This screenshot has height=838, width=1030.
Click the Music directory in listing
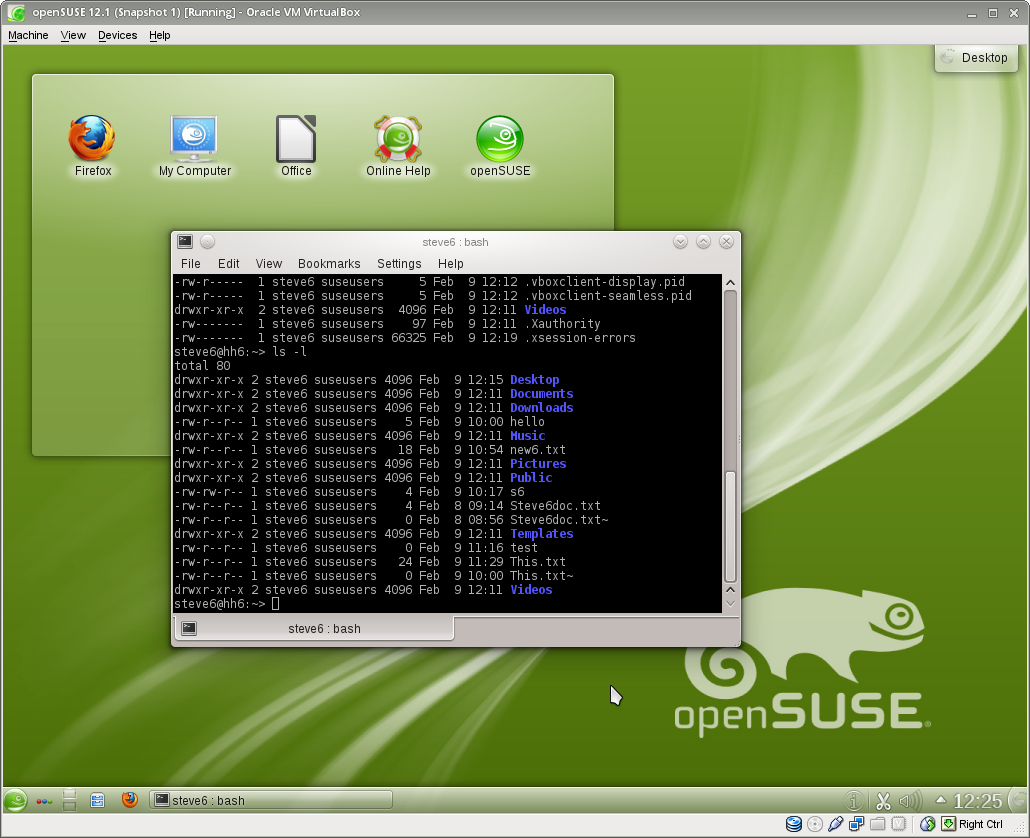tap(527, 435)
